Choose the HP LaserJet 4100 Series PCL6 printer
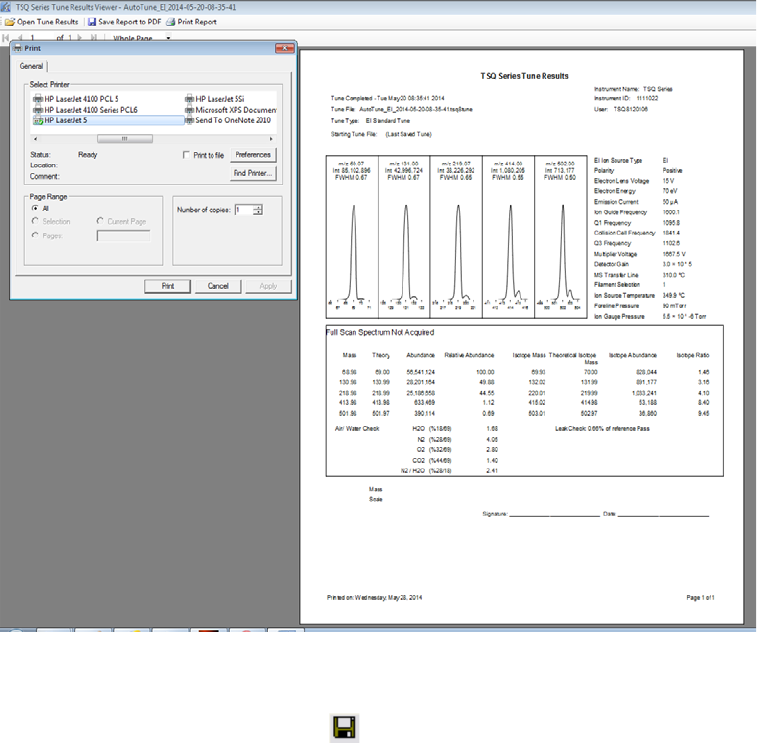757x743 pixels. (90, 109)
